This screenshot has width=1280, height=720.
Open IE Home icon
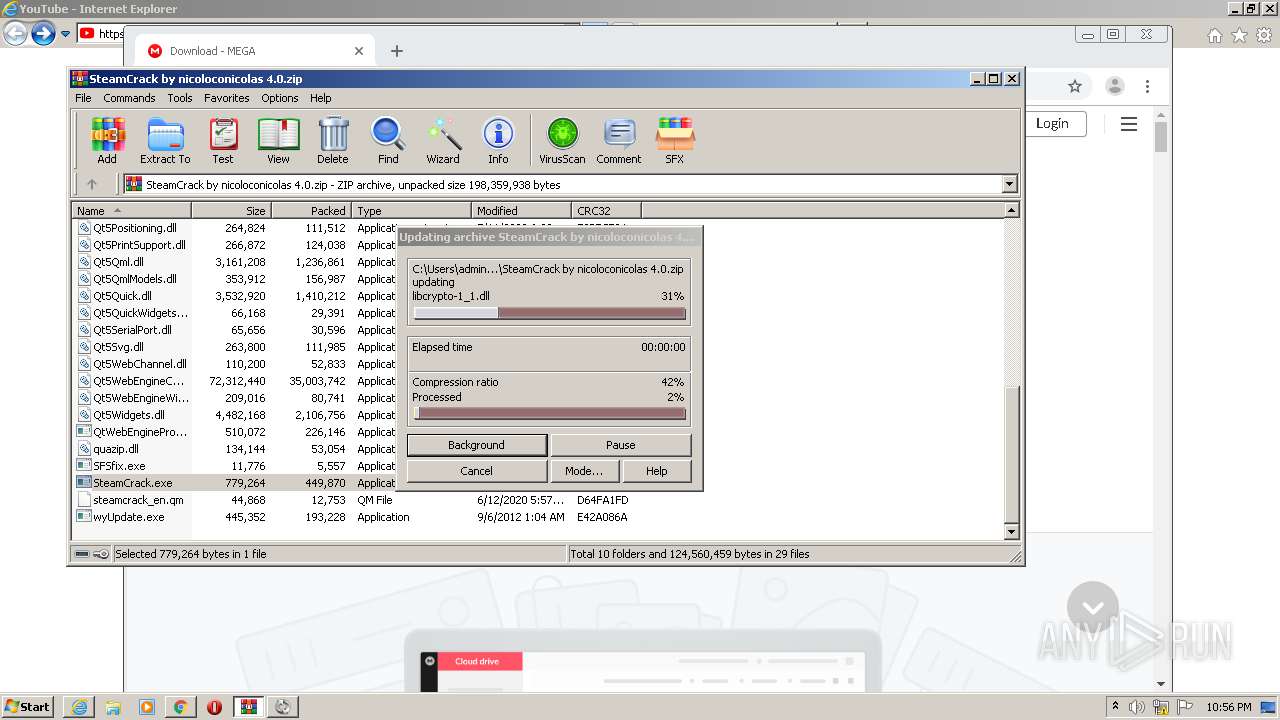click(1214, 35)
